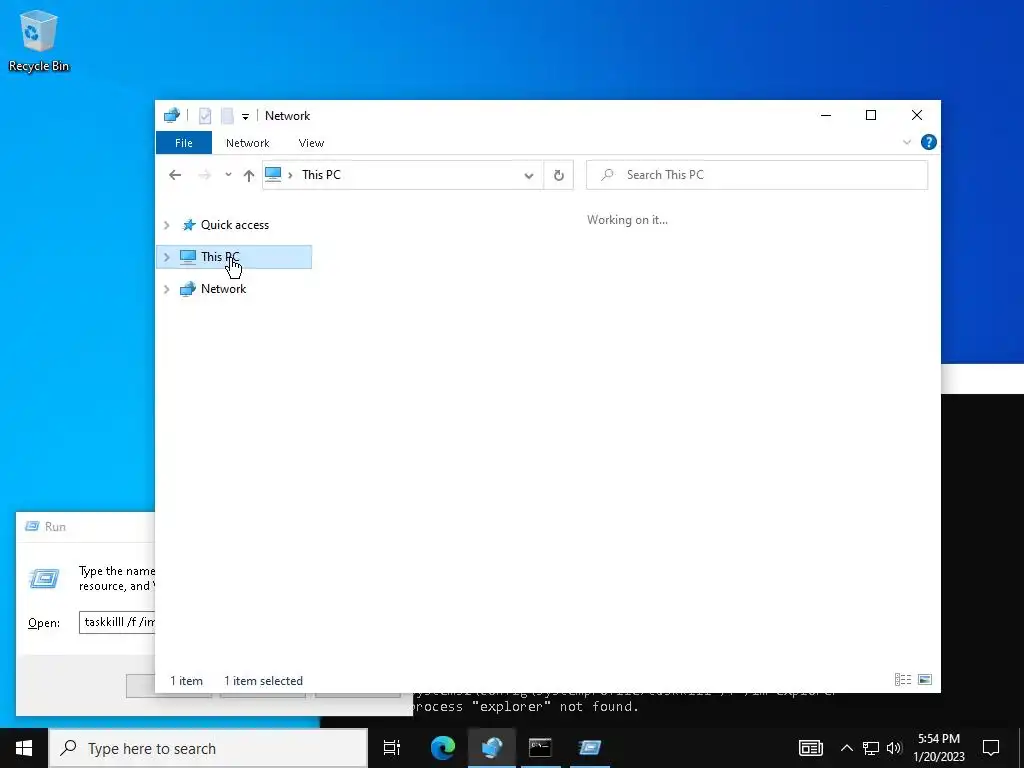Click the Network title bar system icon
Image resolution: width=1024 pixels, height=768 pixels.
(x=172, y=116)
